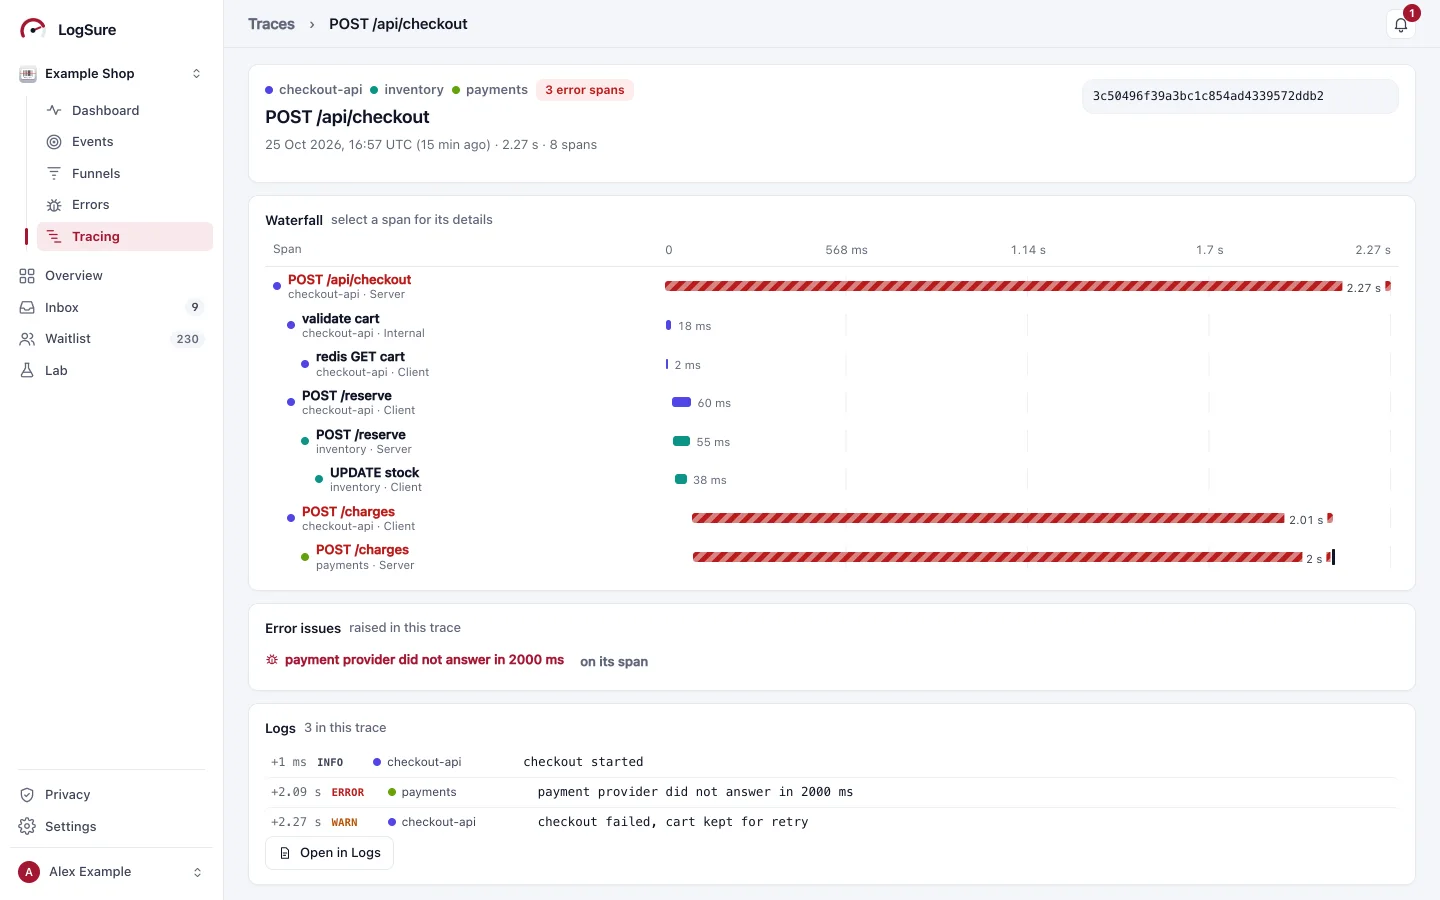Click the Waitlist people icon
1440x900 pixels.
27,339
